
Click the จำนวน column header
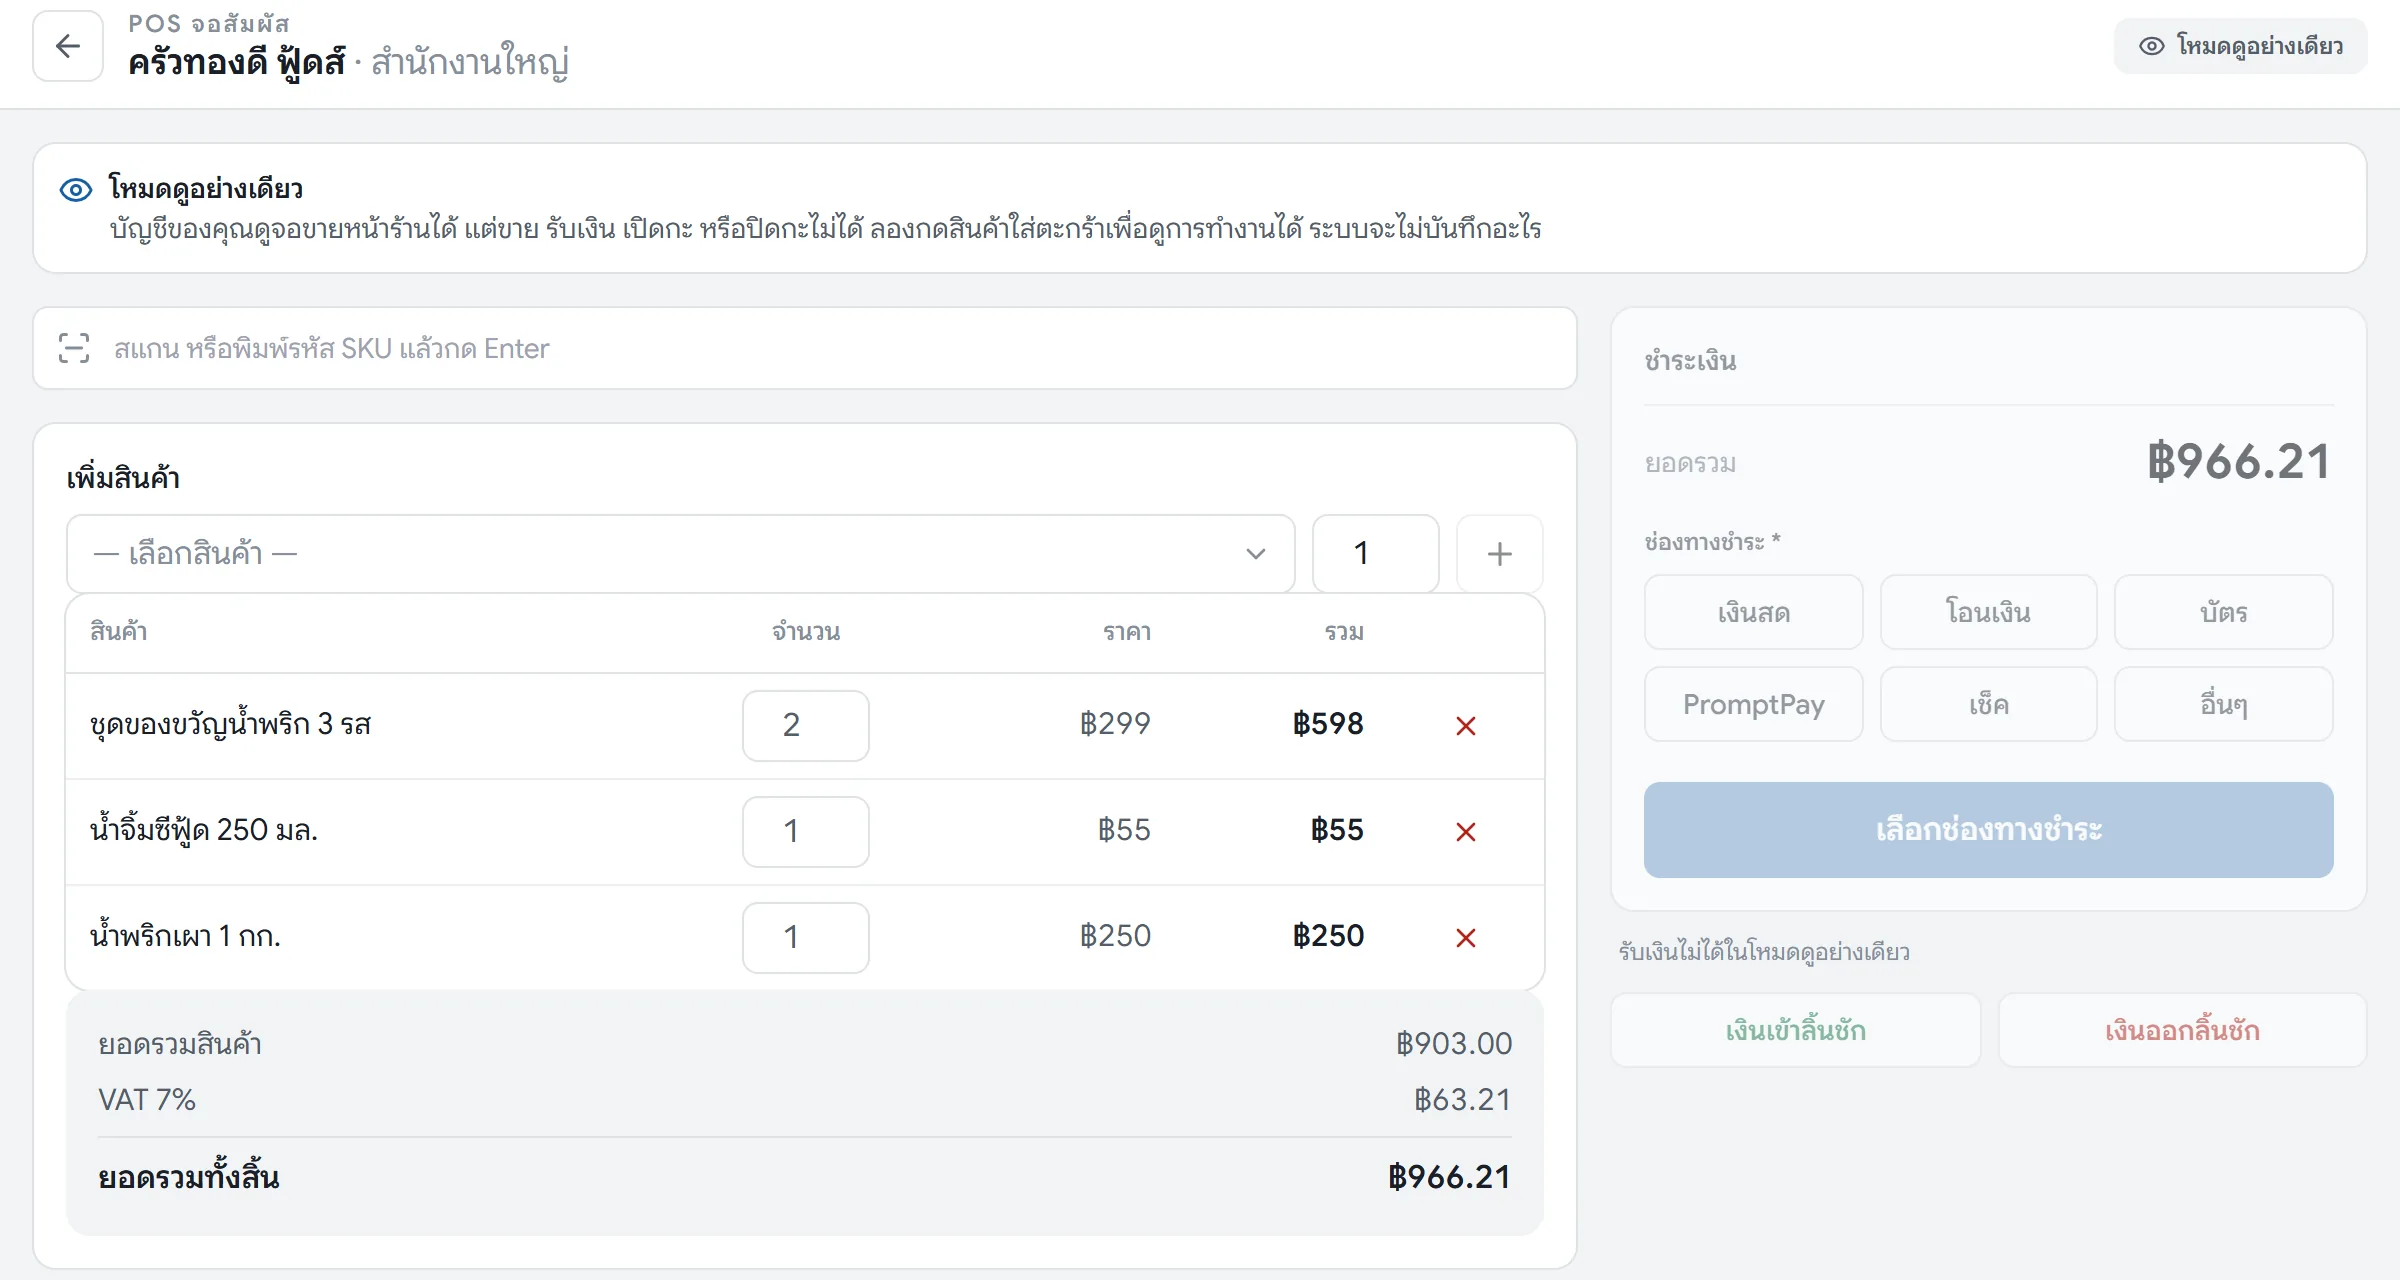(x=806, y=632)
